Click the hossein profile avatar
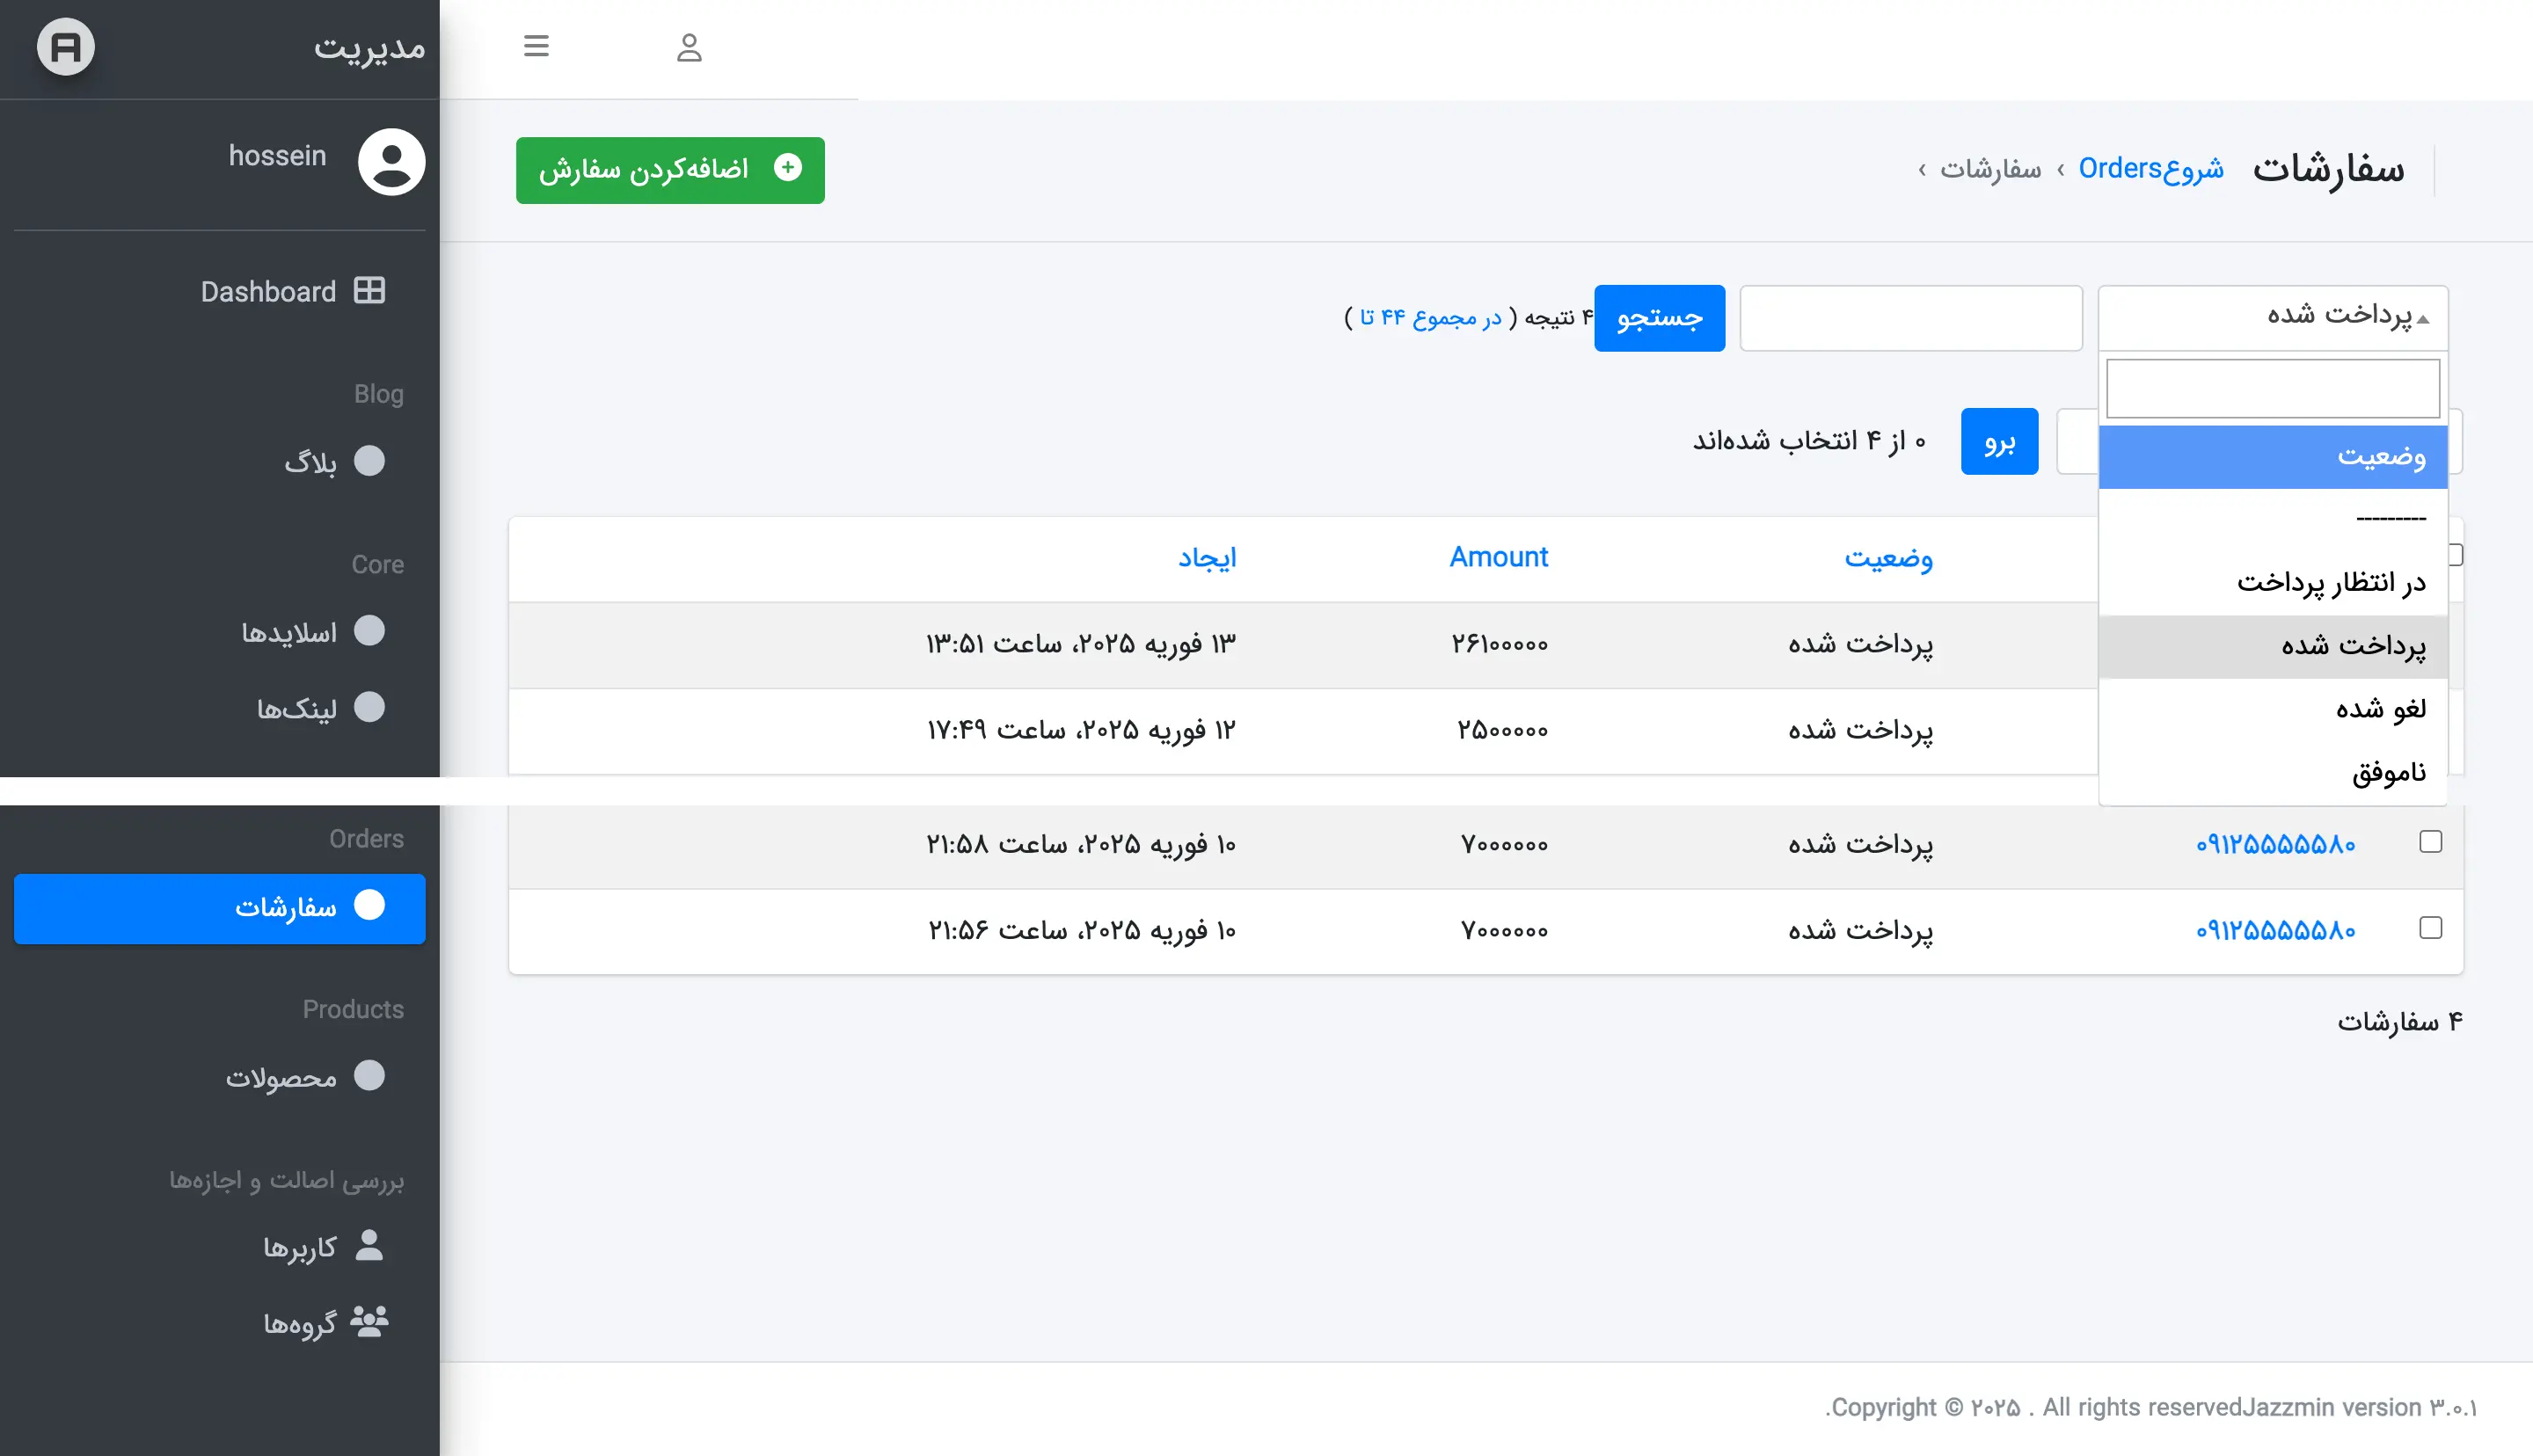This screenshot has height=1456, width=2533. click(392, 162)
